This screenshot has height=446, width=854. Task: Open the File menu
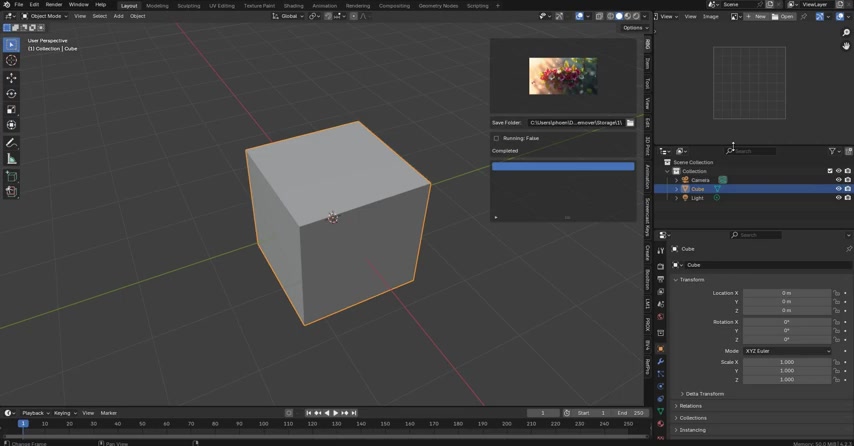click(x=19, y=4)
